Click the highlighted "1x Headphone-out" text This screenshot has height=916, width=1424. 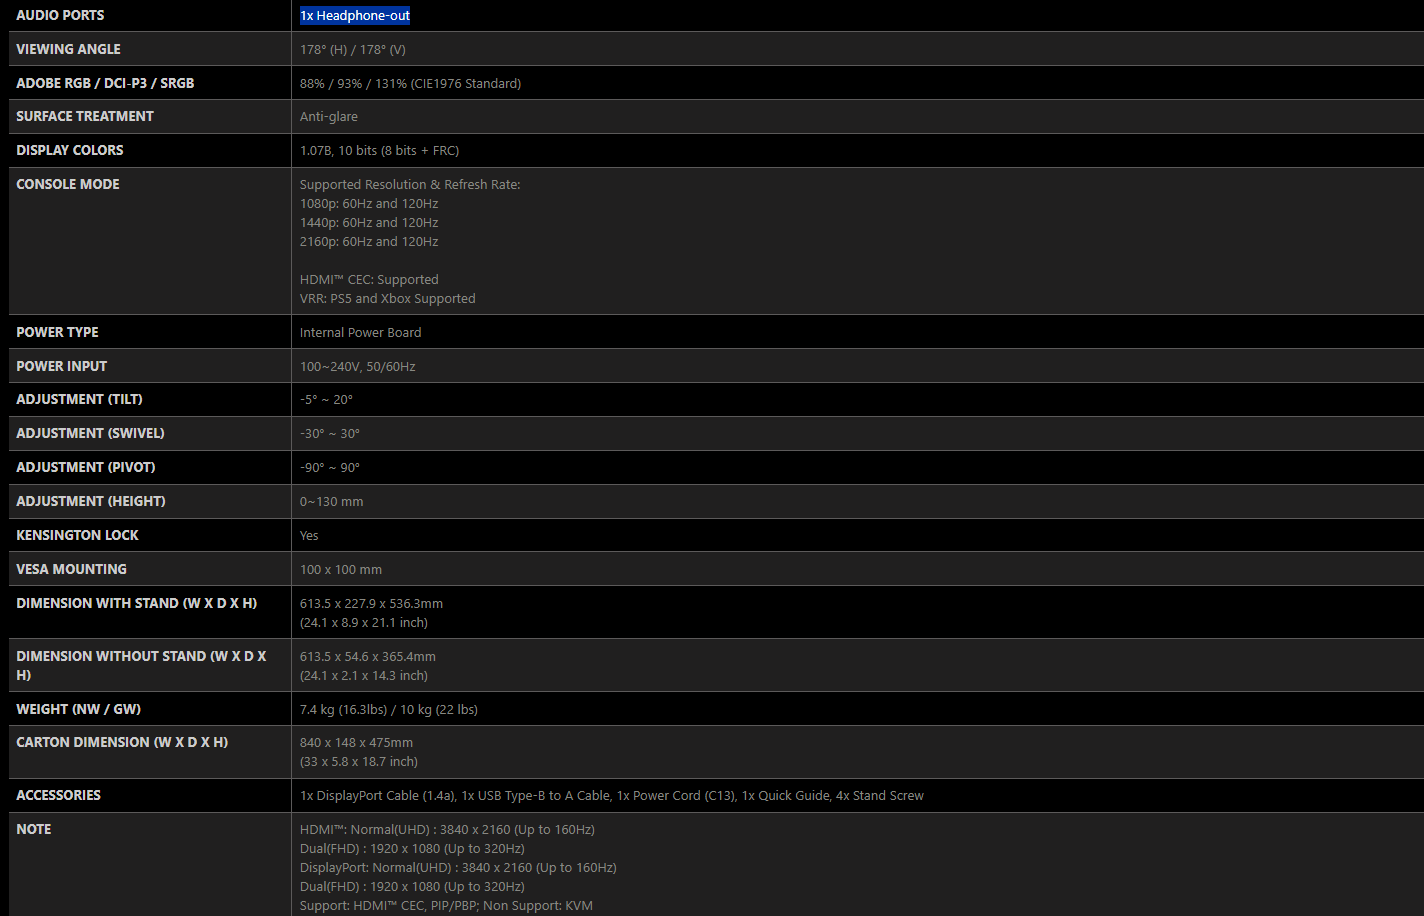click(x=355, y=16)
